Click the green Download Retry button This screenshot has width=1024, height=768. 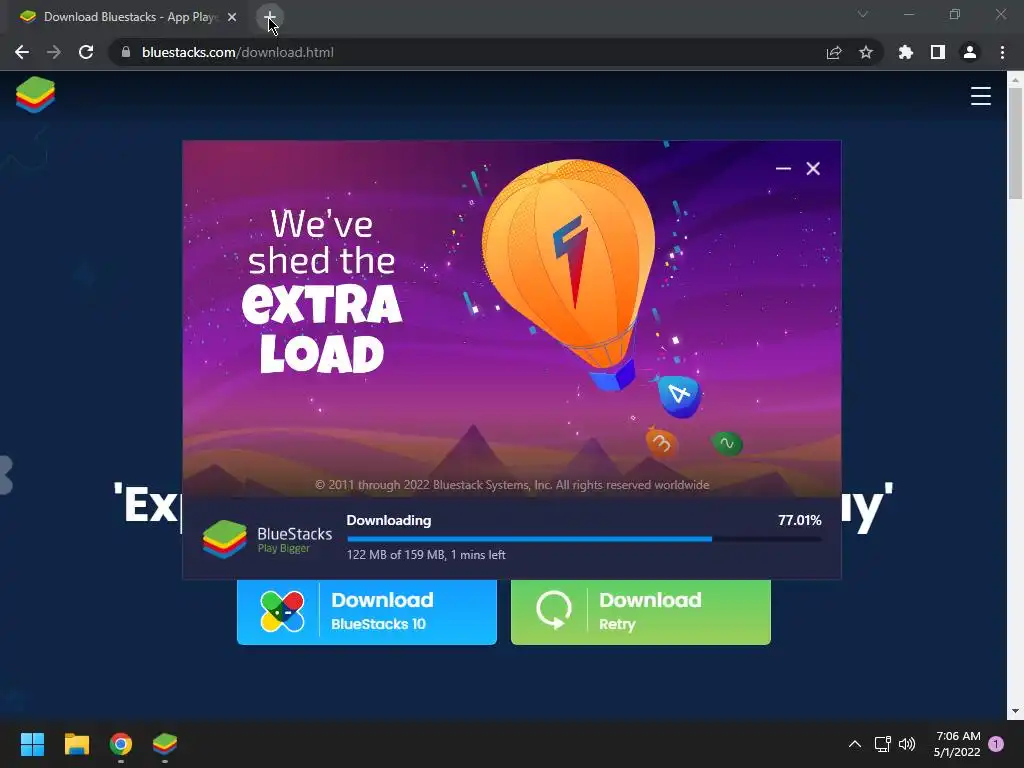(641, 612)
